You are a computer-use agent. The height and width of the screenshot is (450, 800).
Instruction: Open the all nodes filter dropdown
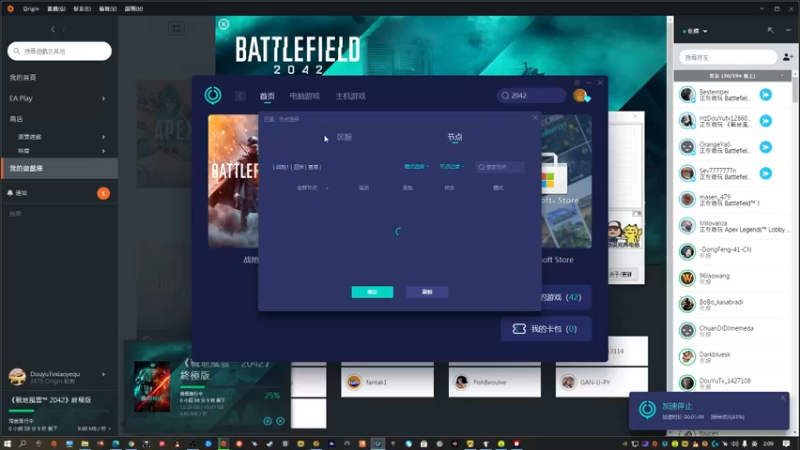point(312,188)
